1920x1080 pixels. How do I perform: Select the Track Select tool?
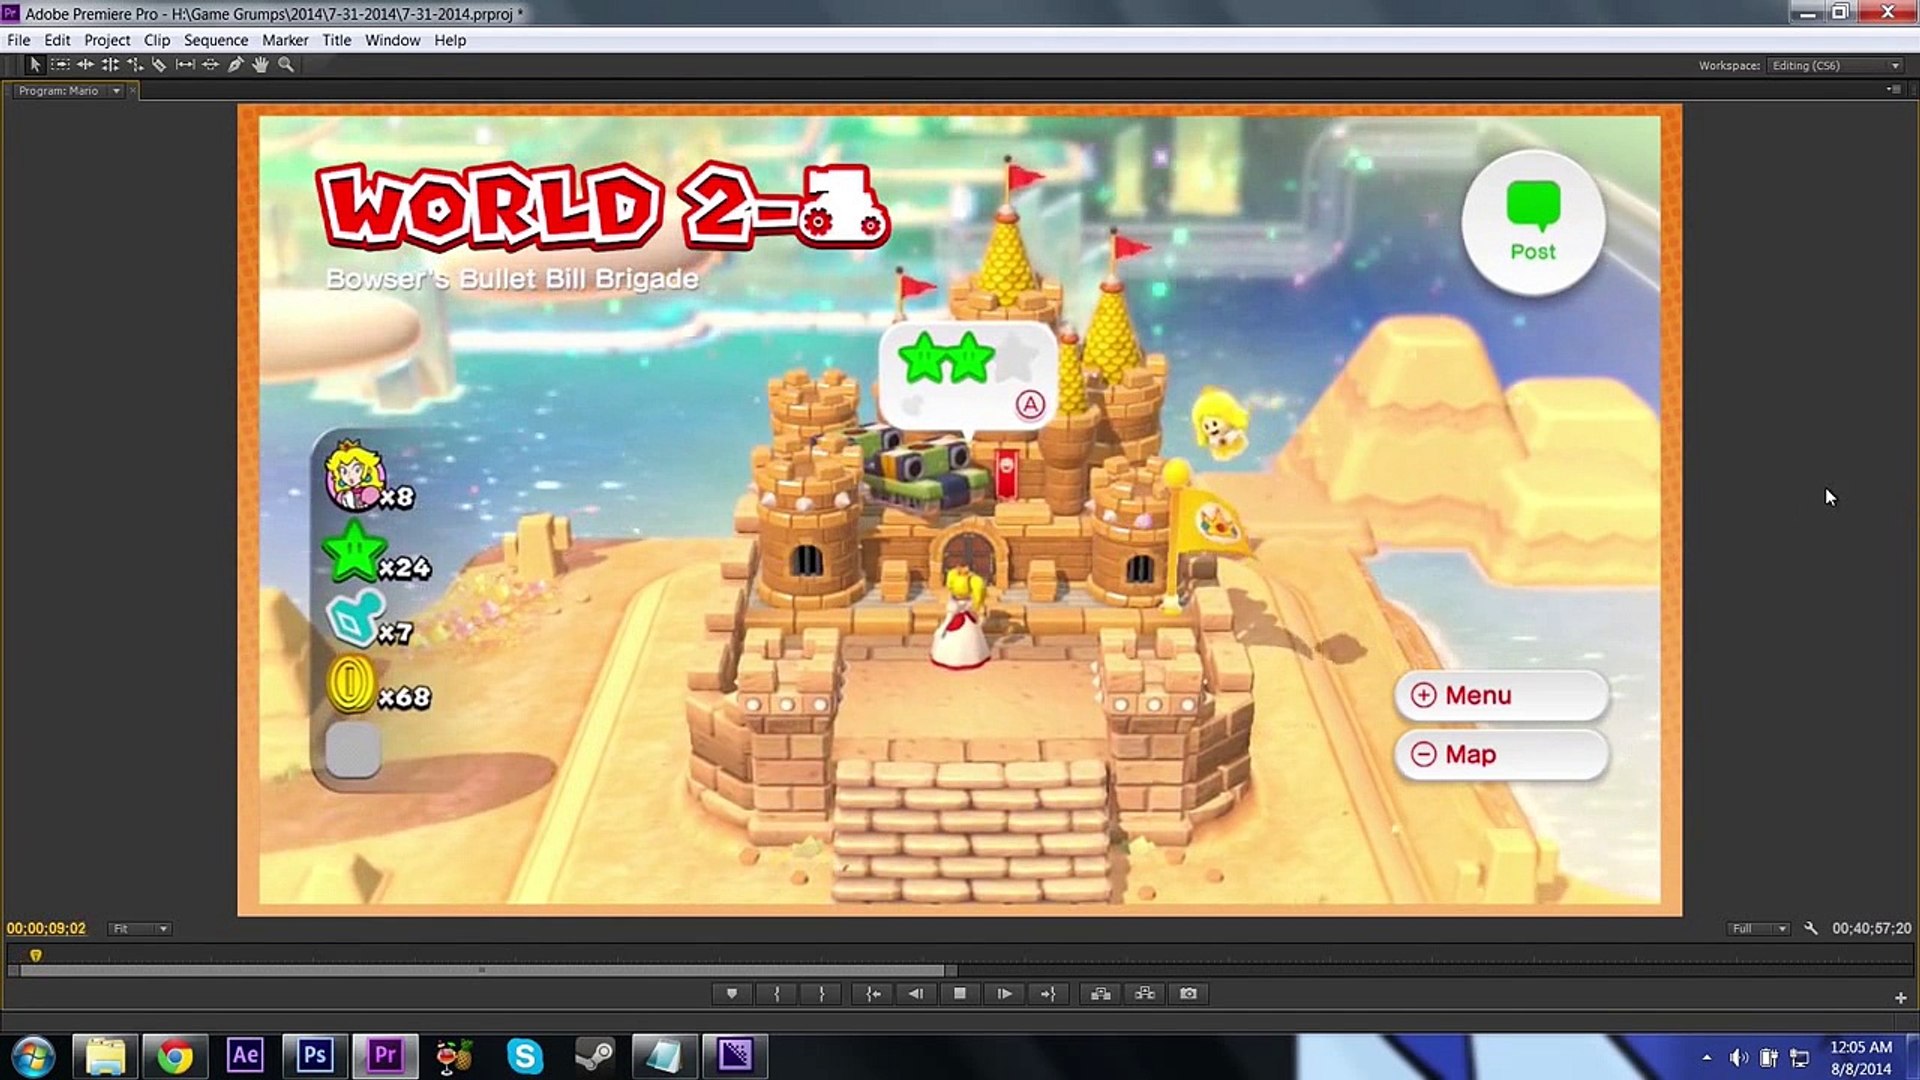tap(60, 64)
